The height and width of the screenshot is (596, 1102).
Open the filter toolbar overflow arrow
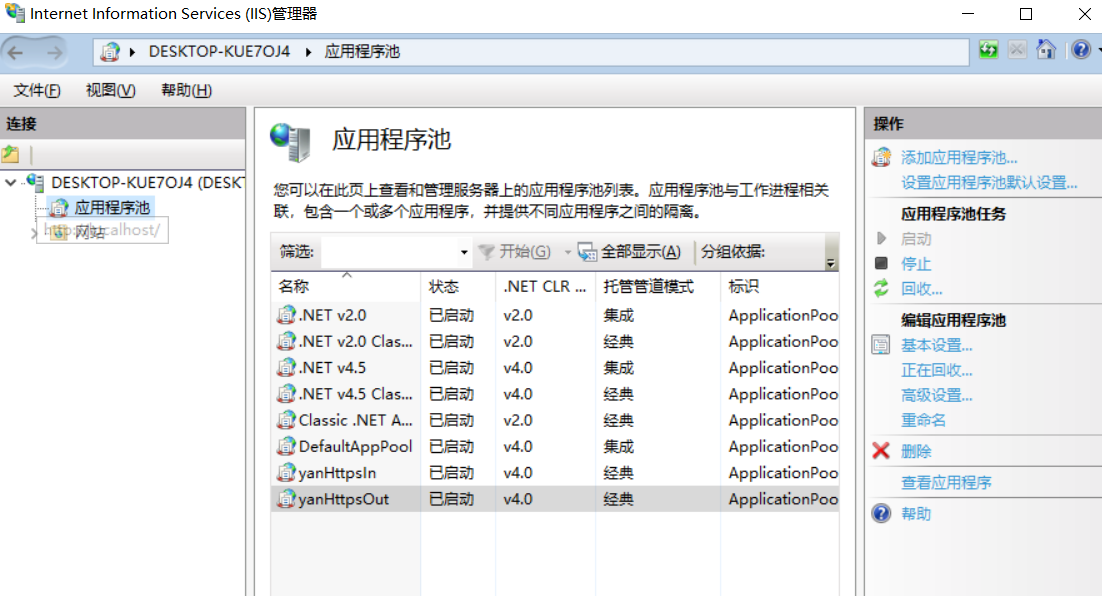(831, 264)
